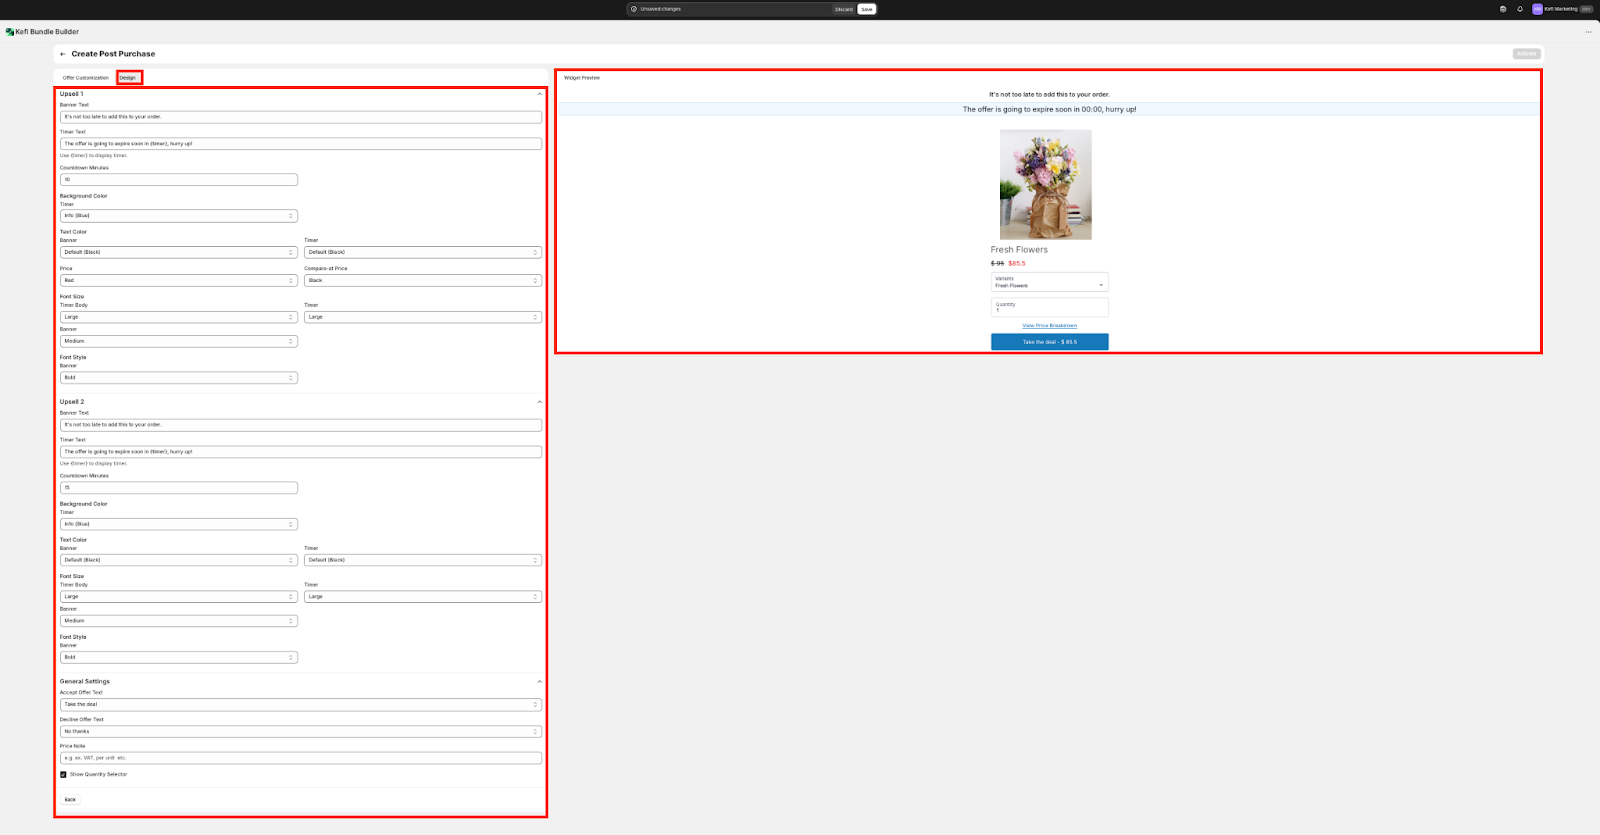Click the Save button in top bar
This screenshot has width=1600, height=835.
point(866,9)
